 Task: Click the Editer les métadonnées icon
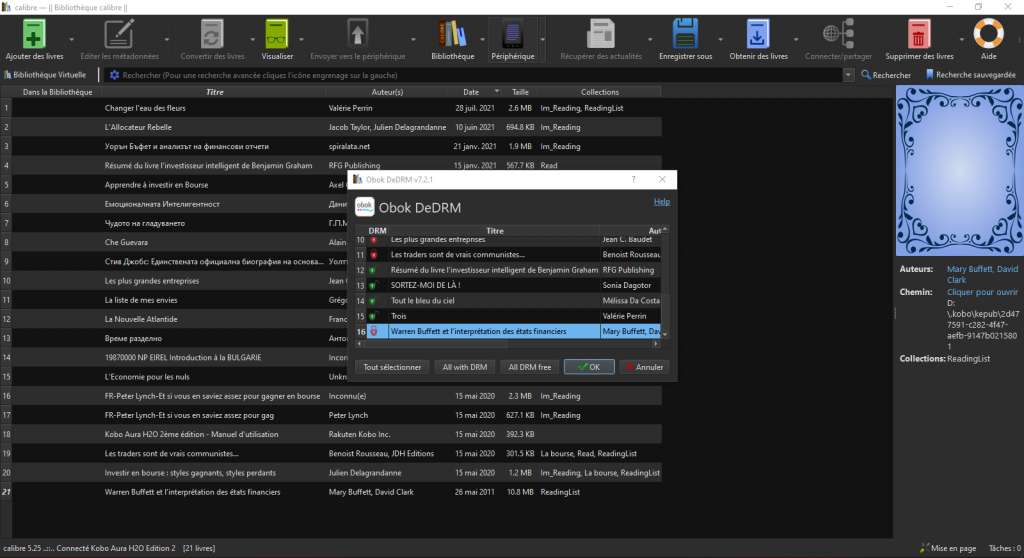[119, 34]
